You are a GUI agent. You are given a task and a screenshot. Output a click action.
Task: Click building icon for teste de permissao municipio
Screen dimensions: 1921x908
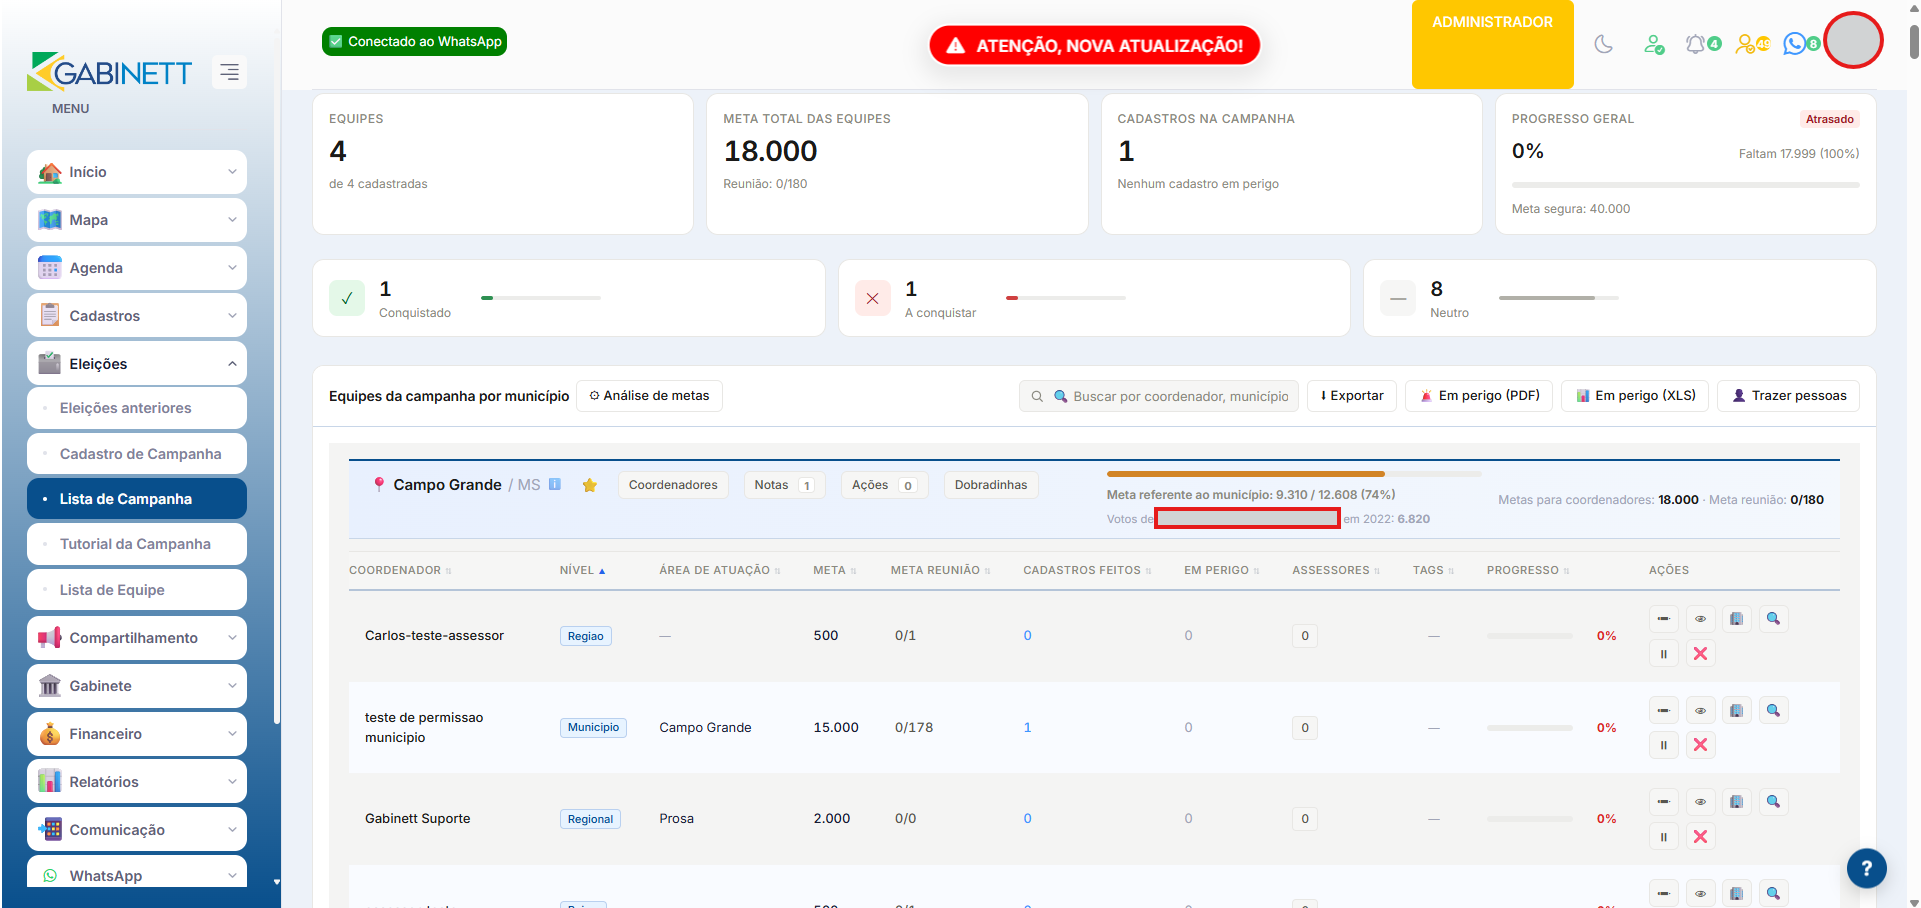(x=1737, y=711)
